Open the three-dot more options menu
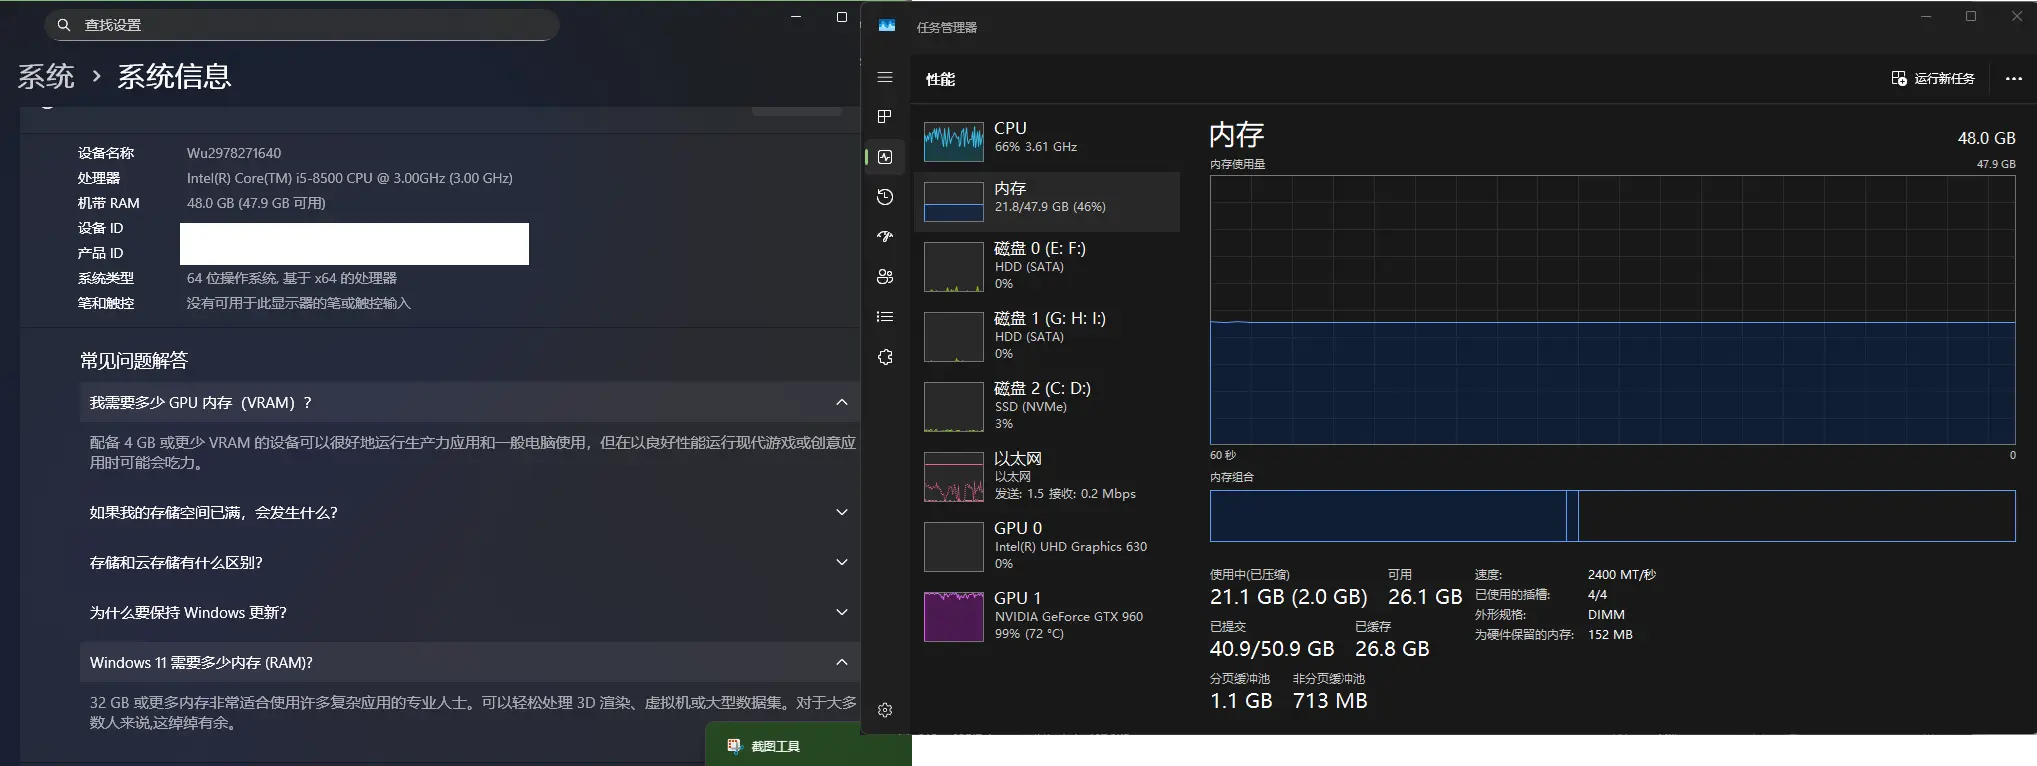Viewport: 2037px width, 766px height. (2013, 79)
